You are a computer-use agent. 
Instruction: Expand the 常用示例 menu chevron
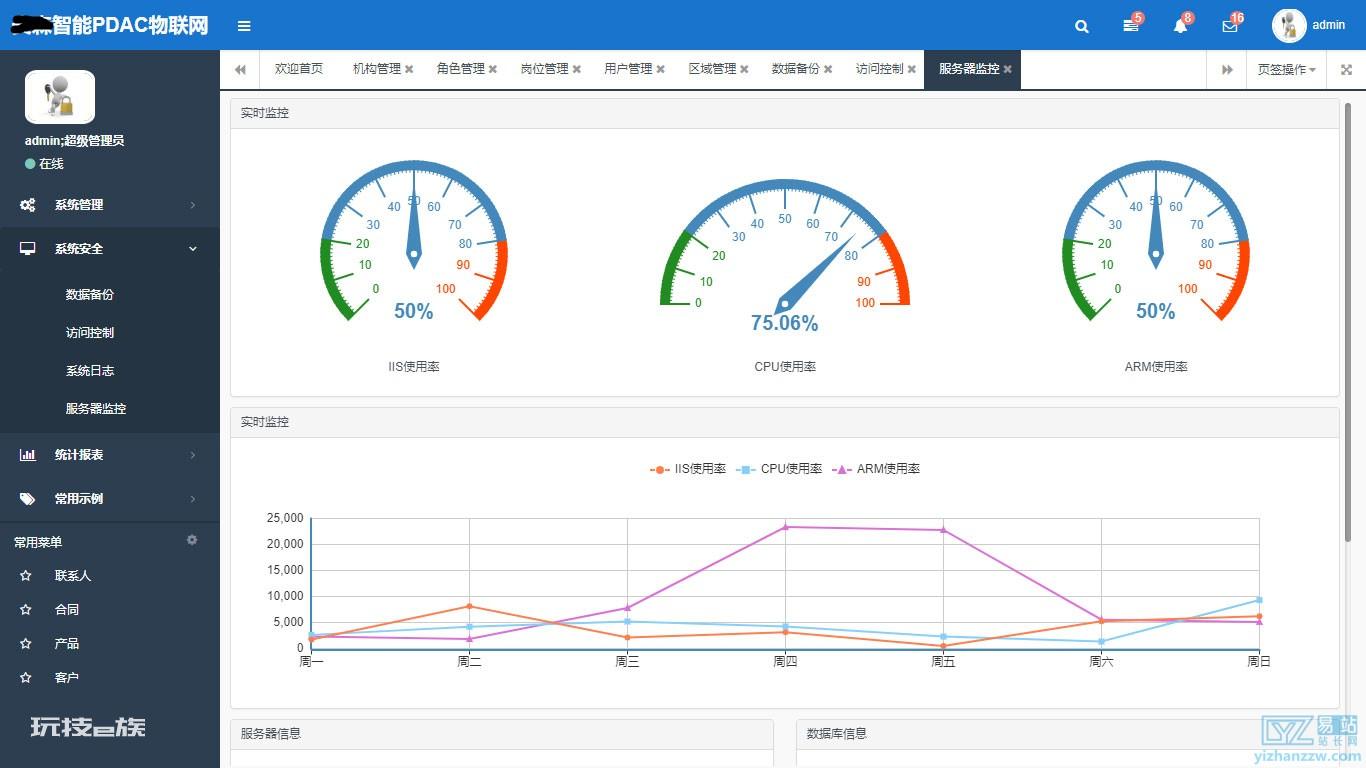pos(193,499)
